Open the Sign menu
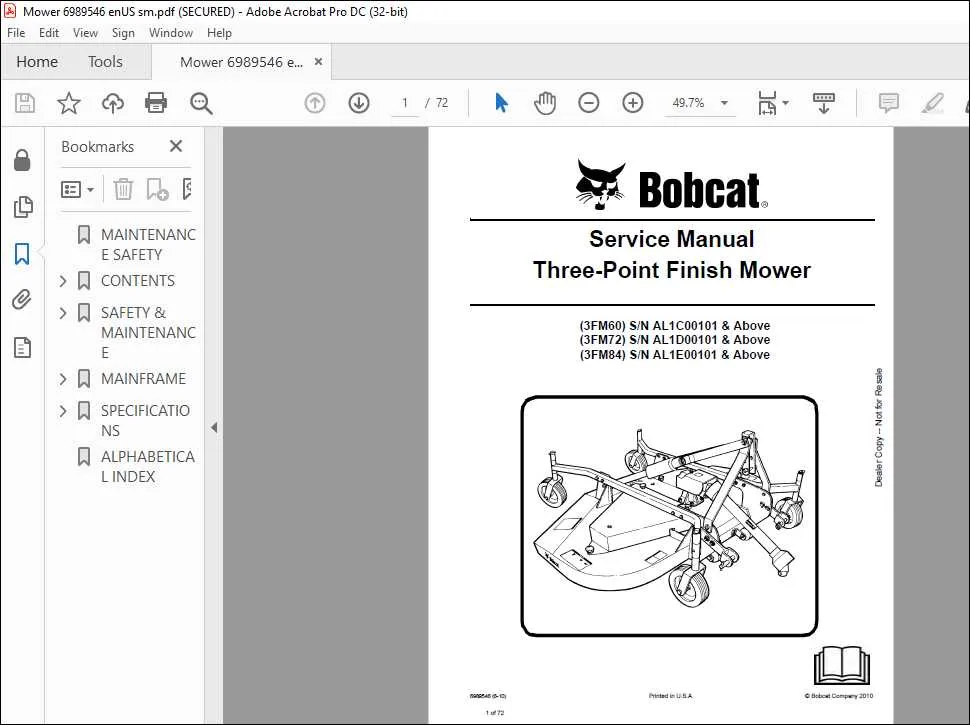Image resolution: width=970 pixels, height=725 pixels. tap(123, 33)
